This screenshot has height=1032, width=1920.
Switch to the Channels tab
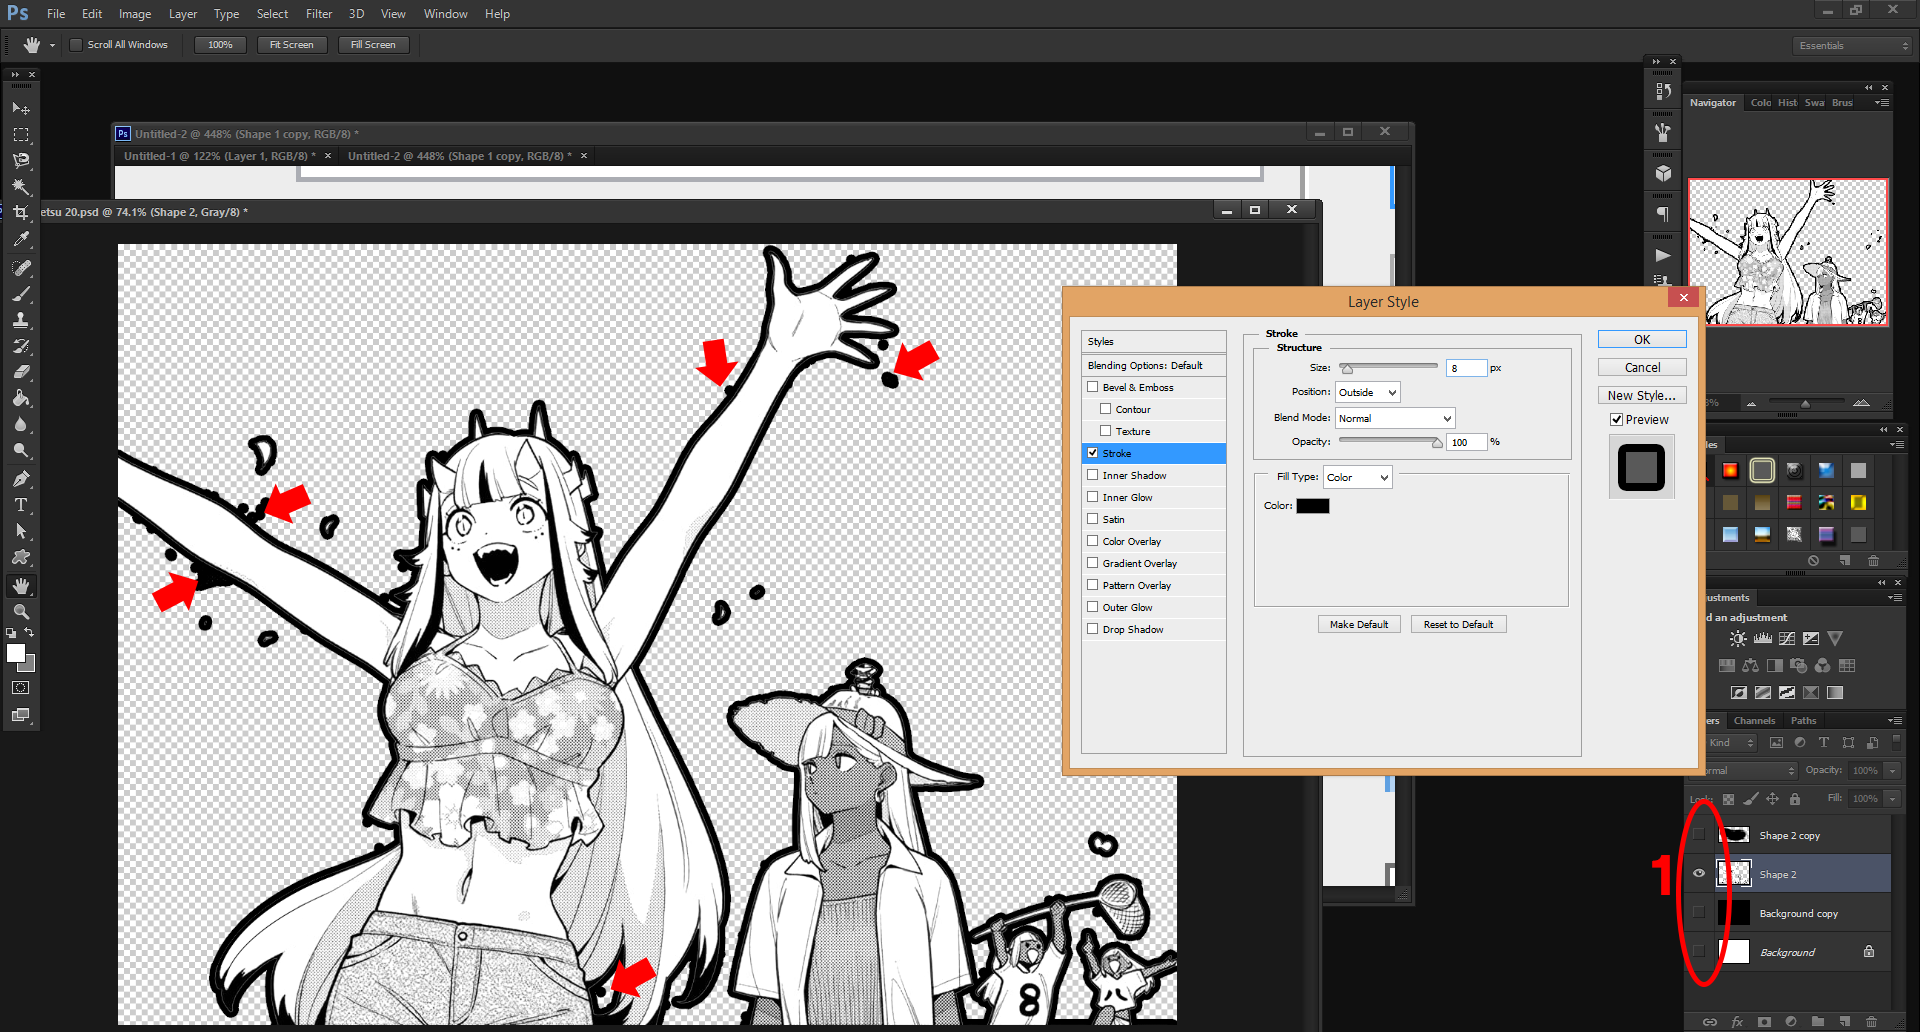[1754, 721]
